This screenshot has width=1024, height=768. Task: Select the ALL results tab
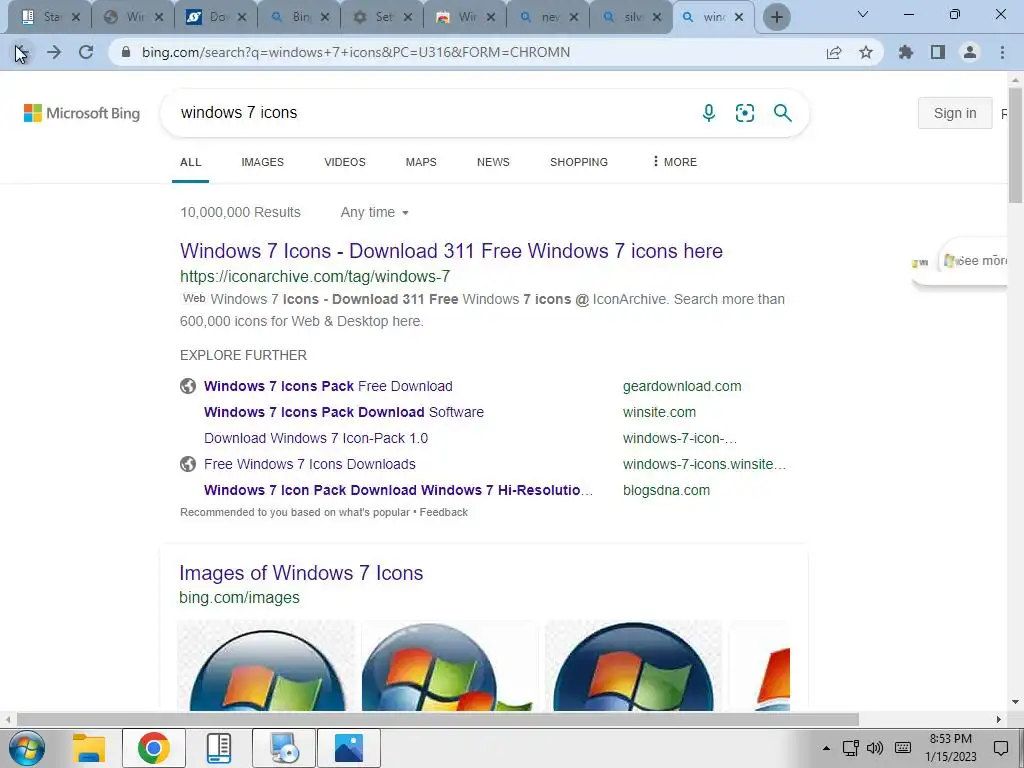pyautogui.click(x=191, y=162)
